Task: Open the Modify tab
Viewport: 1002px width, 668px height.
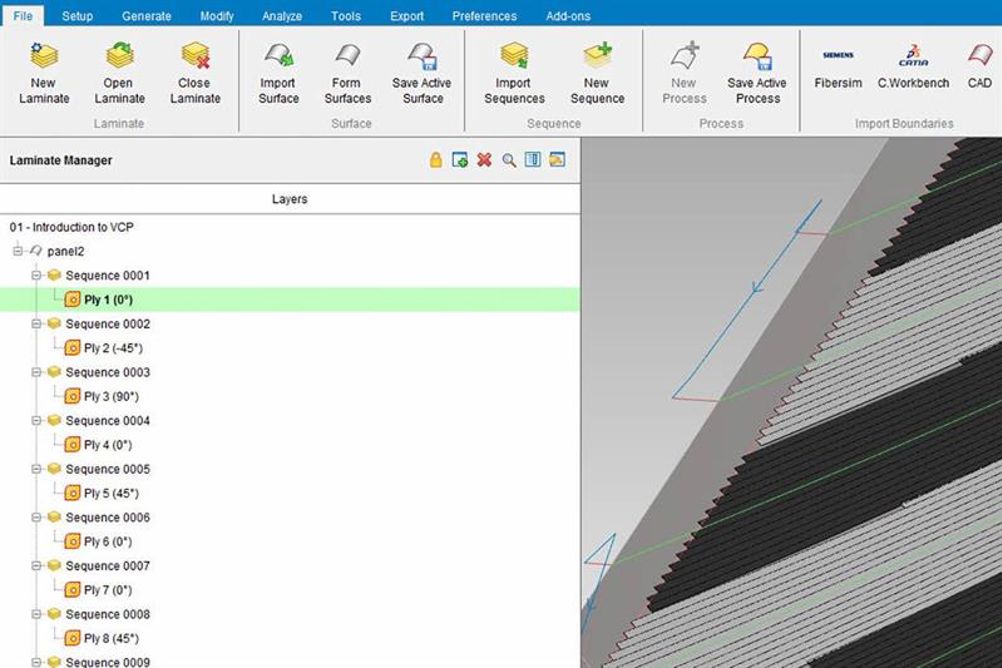Action: tap(217, 16)
